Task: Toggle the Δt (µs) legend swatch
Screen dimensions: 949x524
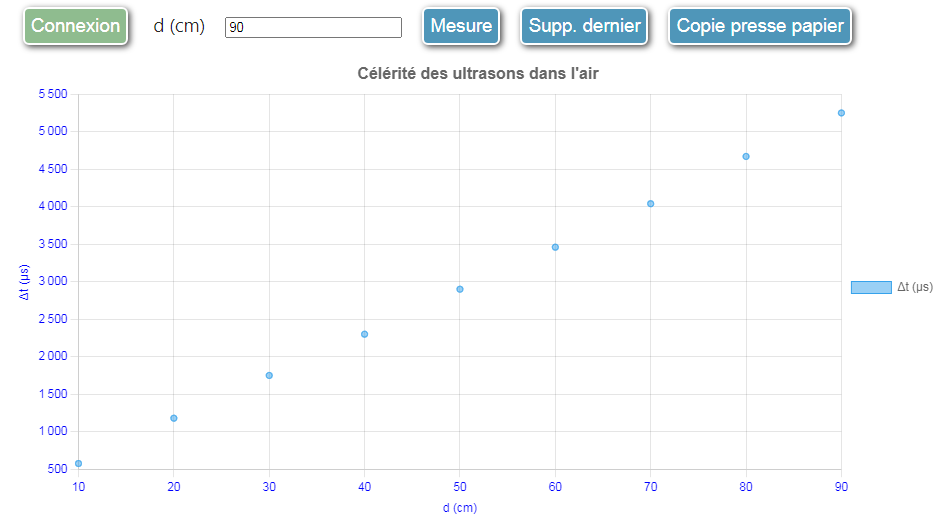Action: pos(871,287)
